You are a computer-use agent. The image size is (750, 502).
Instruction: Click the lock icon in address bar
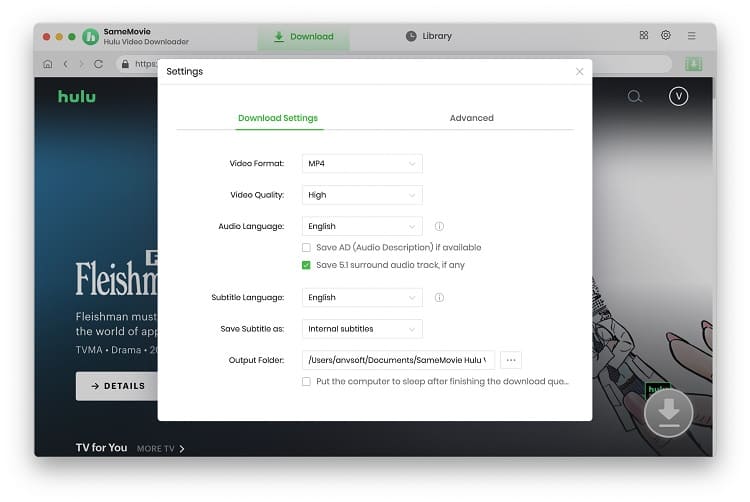(x=125, y=64)
